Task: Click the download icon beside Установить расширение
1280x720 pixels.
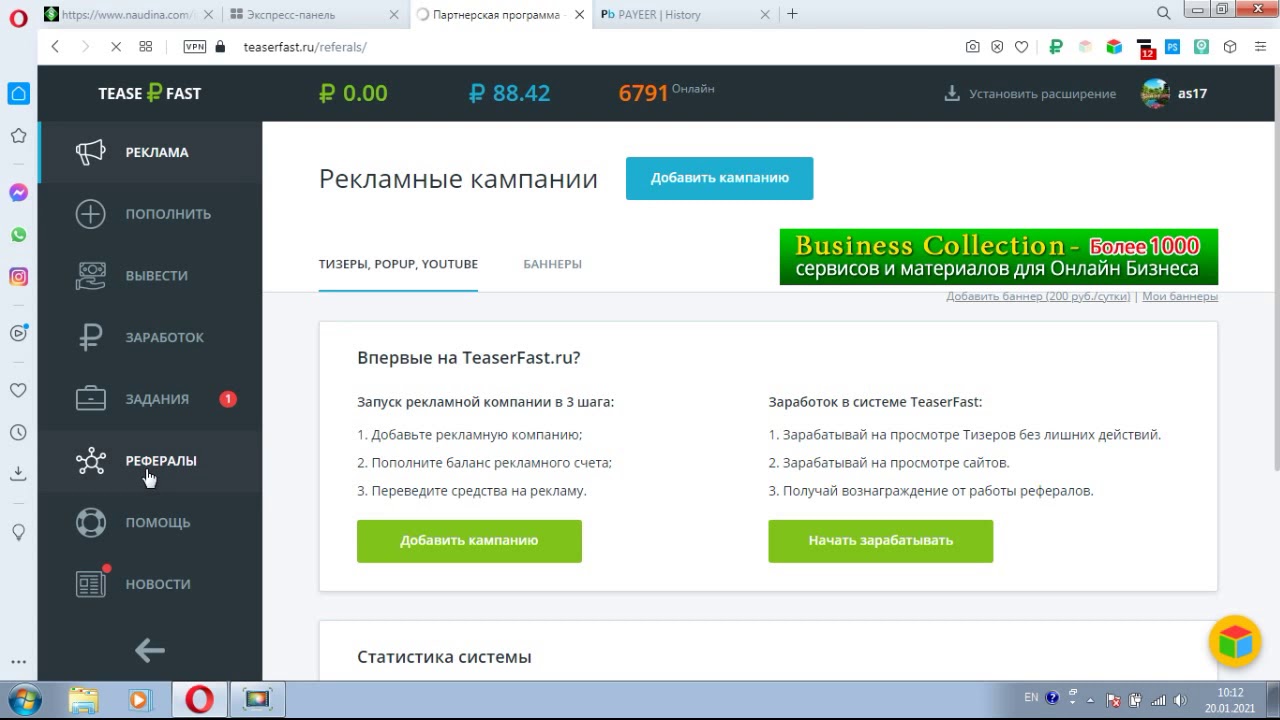Action: pos(952,93)
